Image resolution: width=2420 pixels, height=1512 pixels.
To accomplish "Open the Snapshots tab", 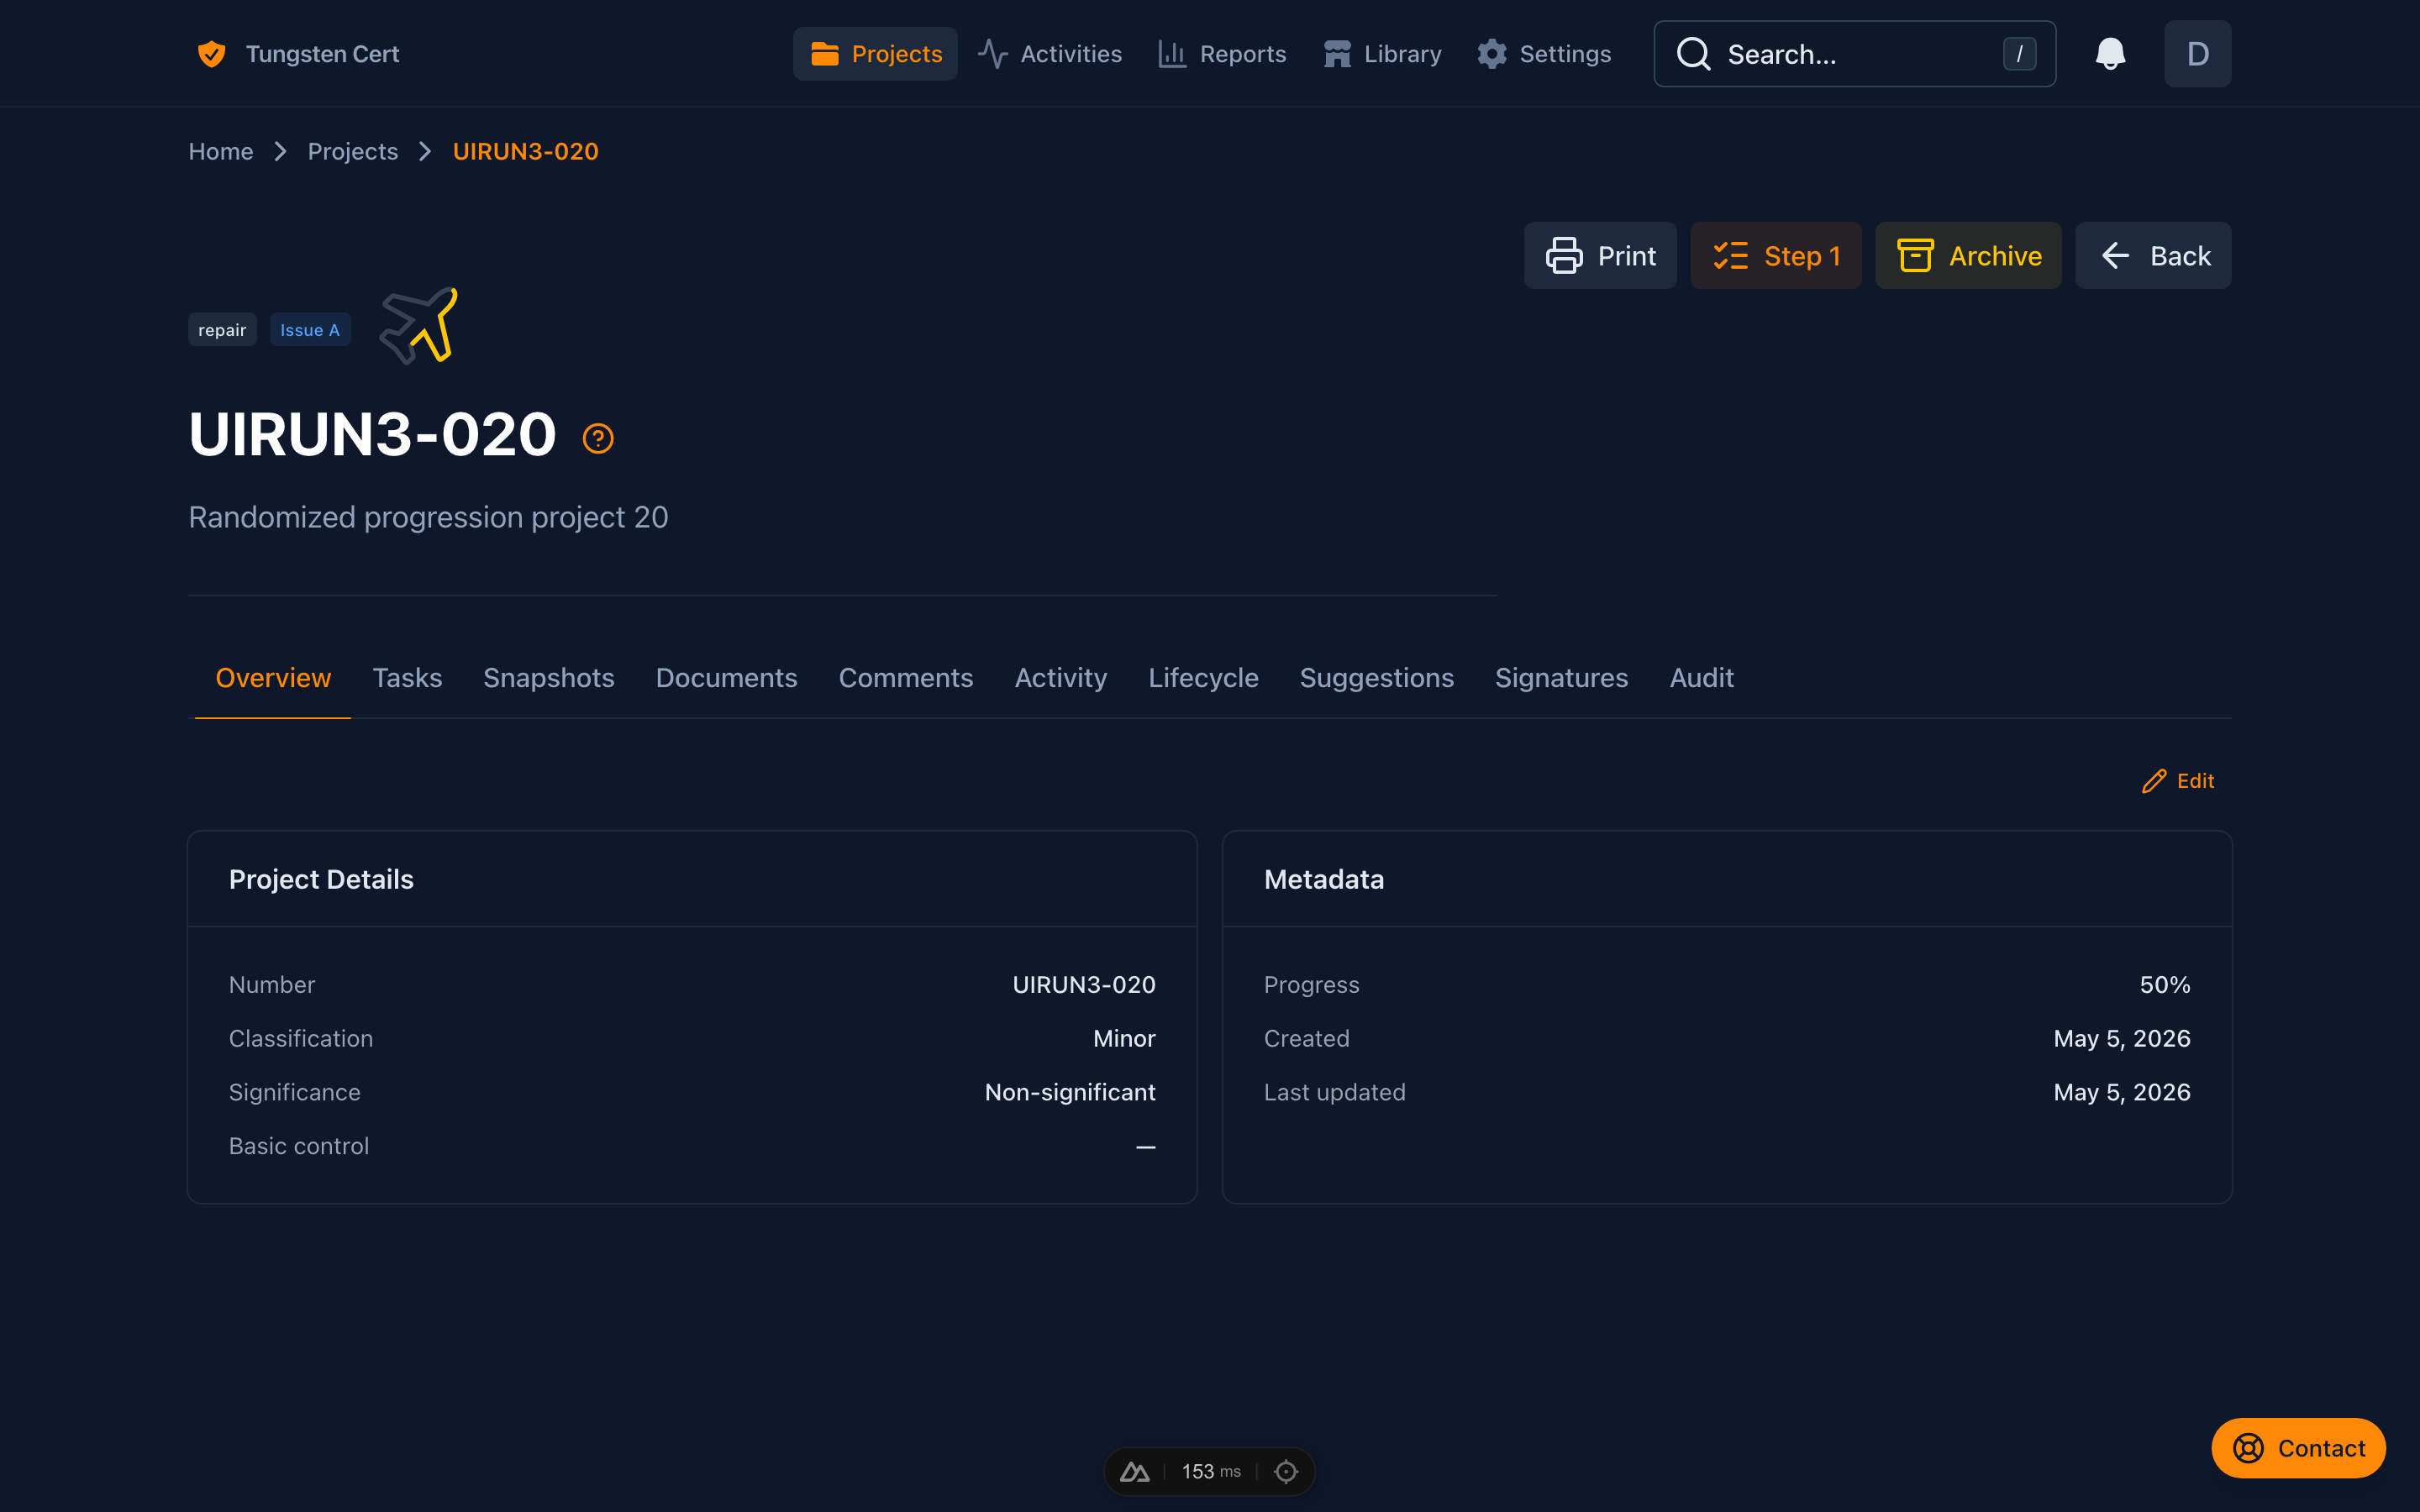I will (x=549, y=678).
